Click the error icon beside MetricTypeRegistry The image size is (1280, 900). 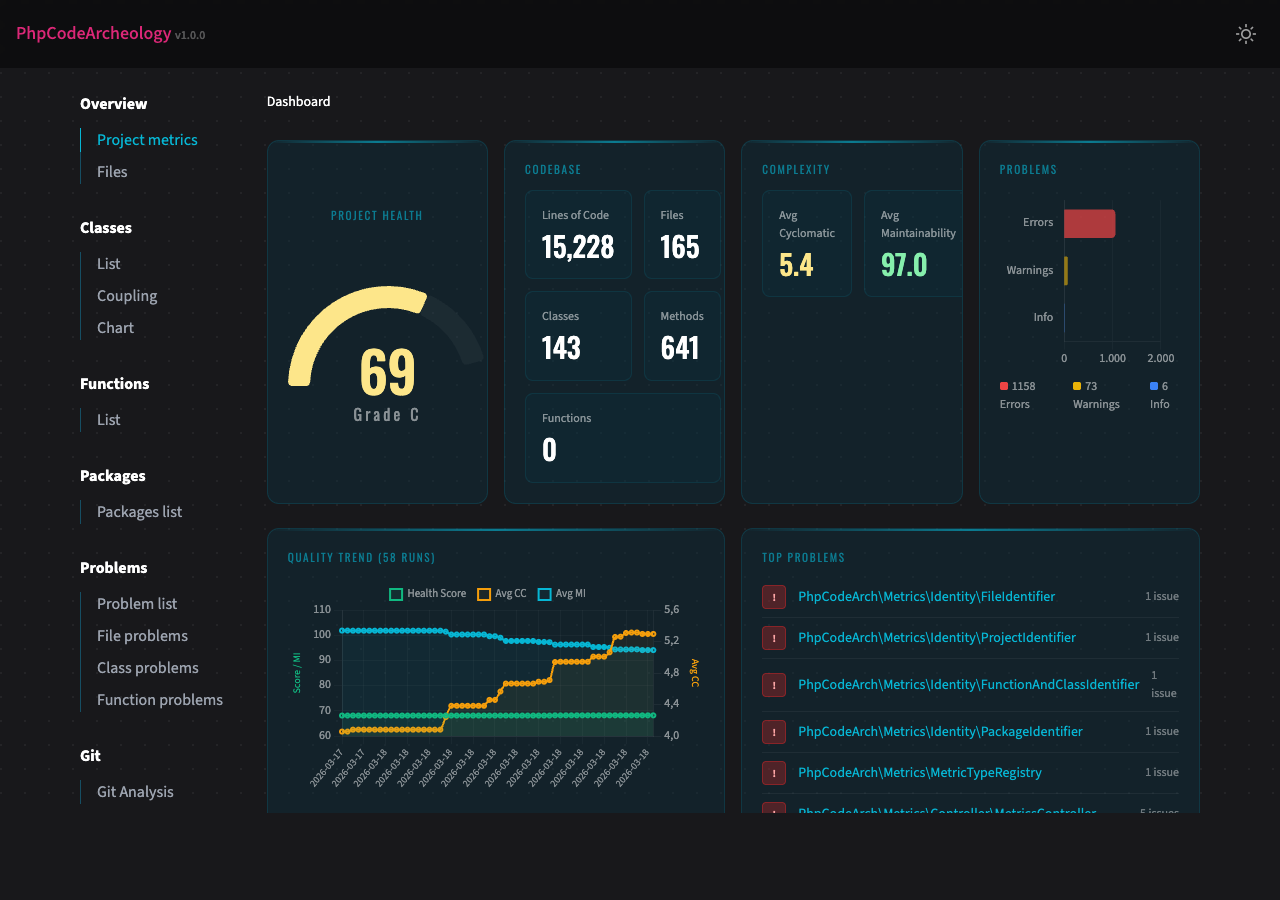tap(773, 773)
